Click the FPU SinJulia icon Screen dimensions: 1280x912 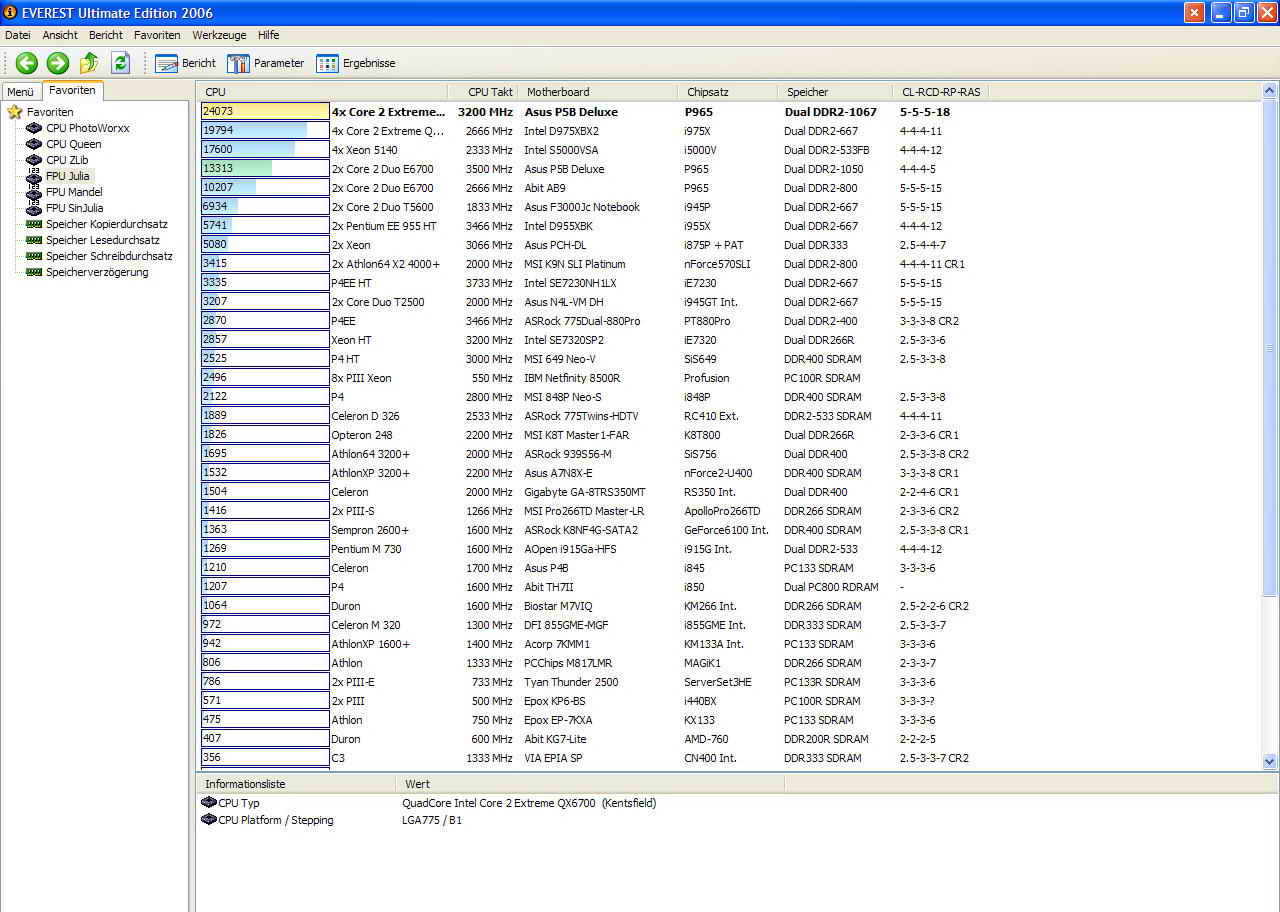coord(34,208)
